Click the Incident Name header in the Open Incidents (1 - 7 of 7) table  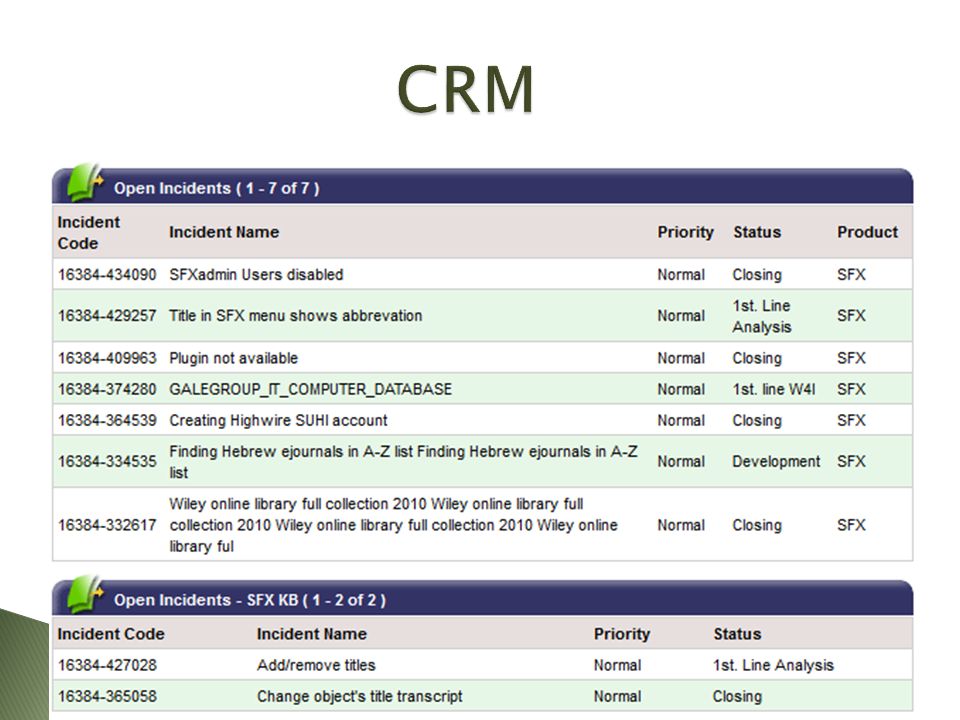click(224, 233)
